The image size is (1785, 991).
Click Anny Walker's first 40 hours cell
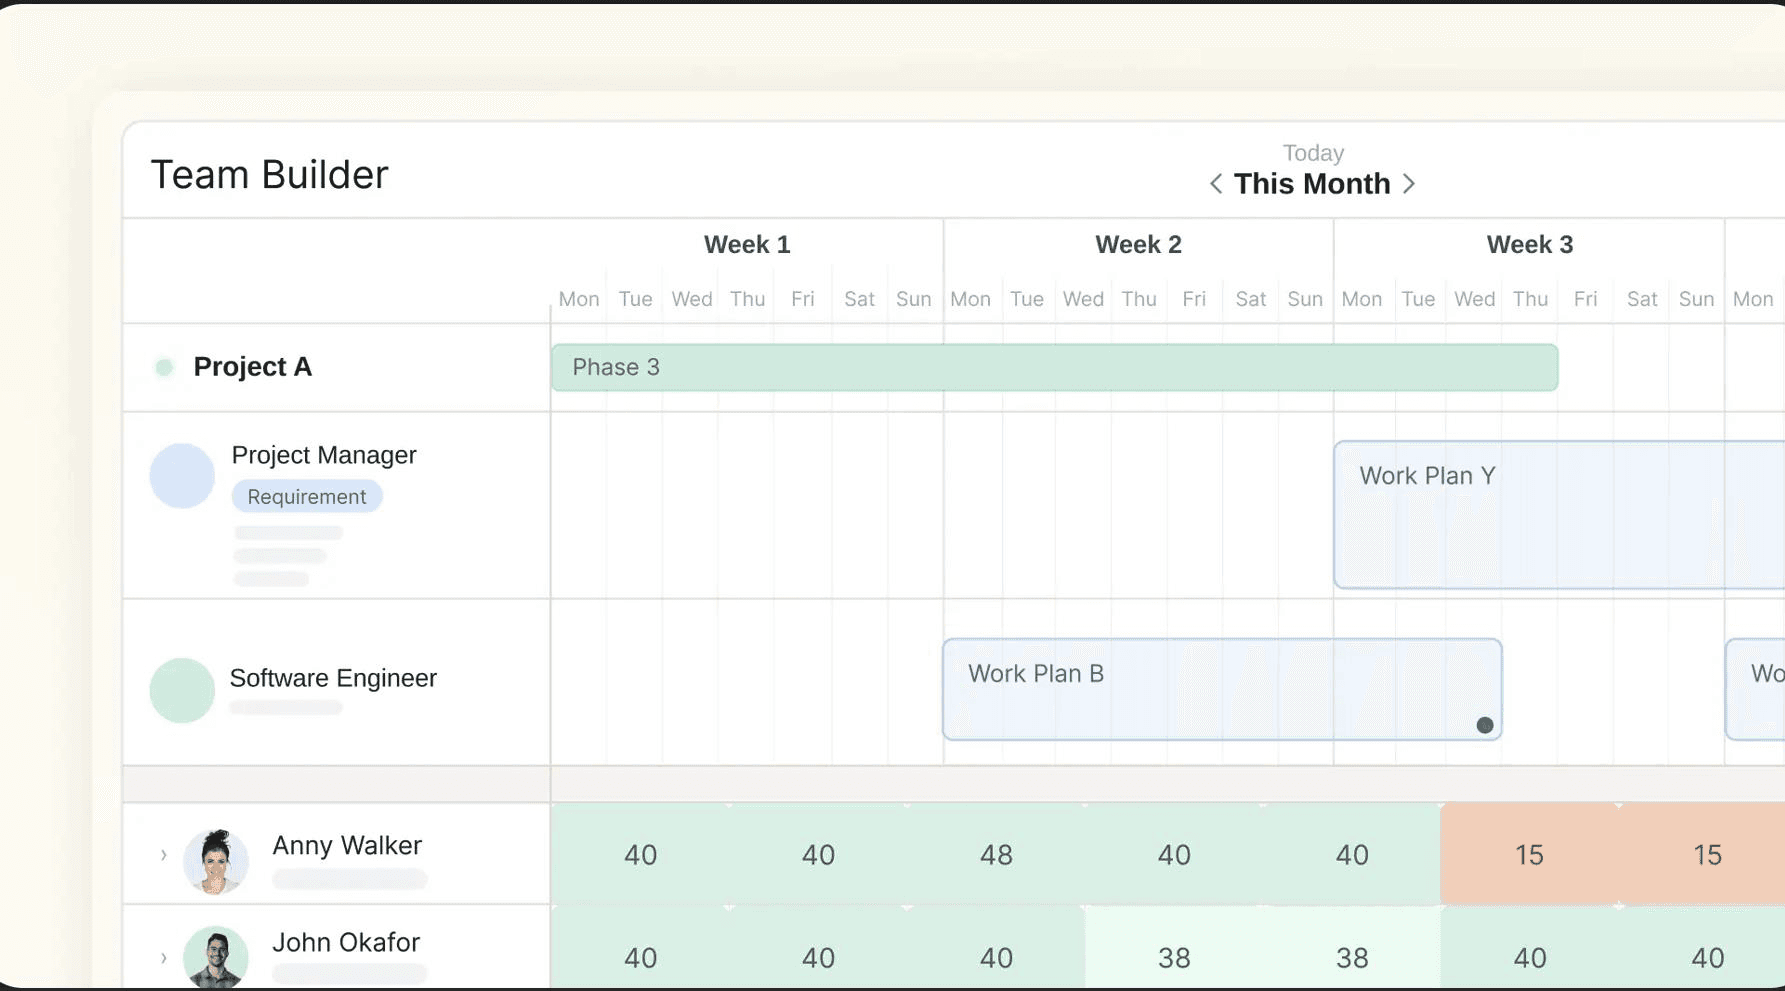(641, 855)
